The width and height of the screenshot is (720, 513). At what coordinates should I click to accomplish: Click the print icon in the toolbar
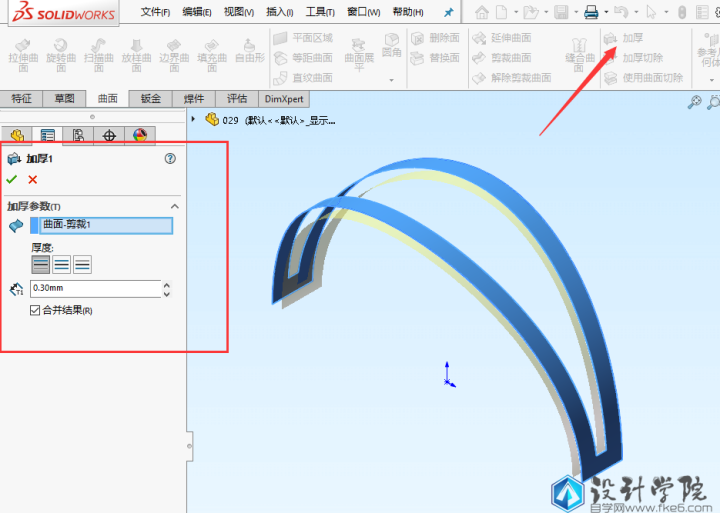point(591,12)
